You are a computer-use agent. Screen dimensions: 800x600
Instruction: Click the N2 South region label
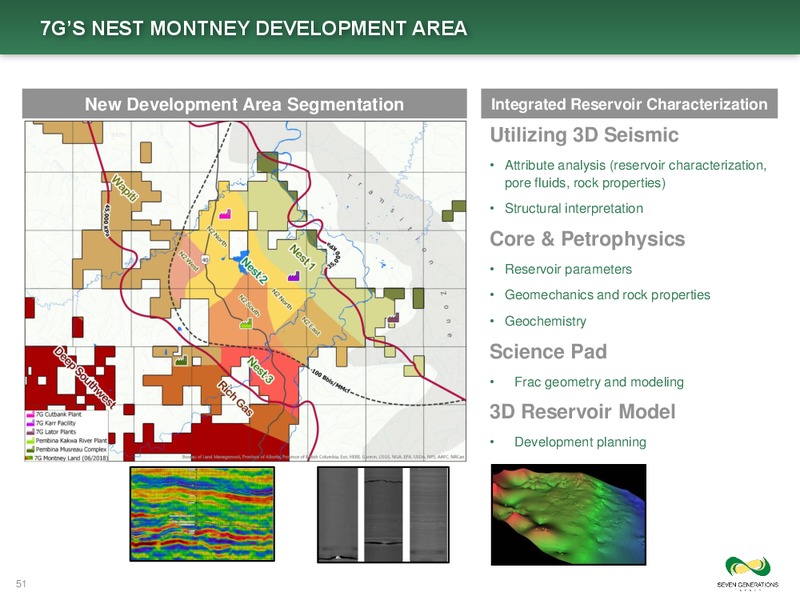point(249,306)
